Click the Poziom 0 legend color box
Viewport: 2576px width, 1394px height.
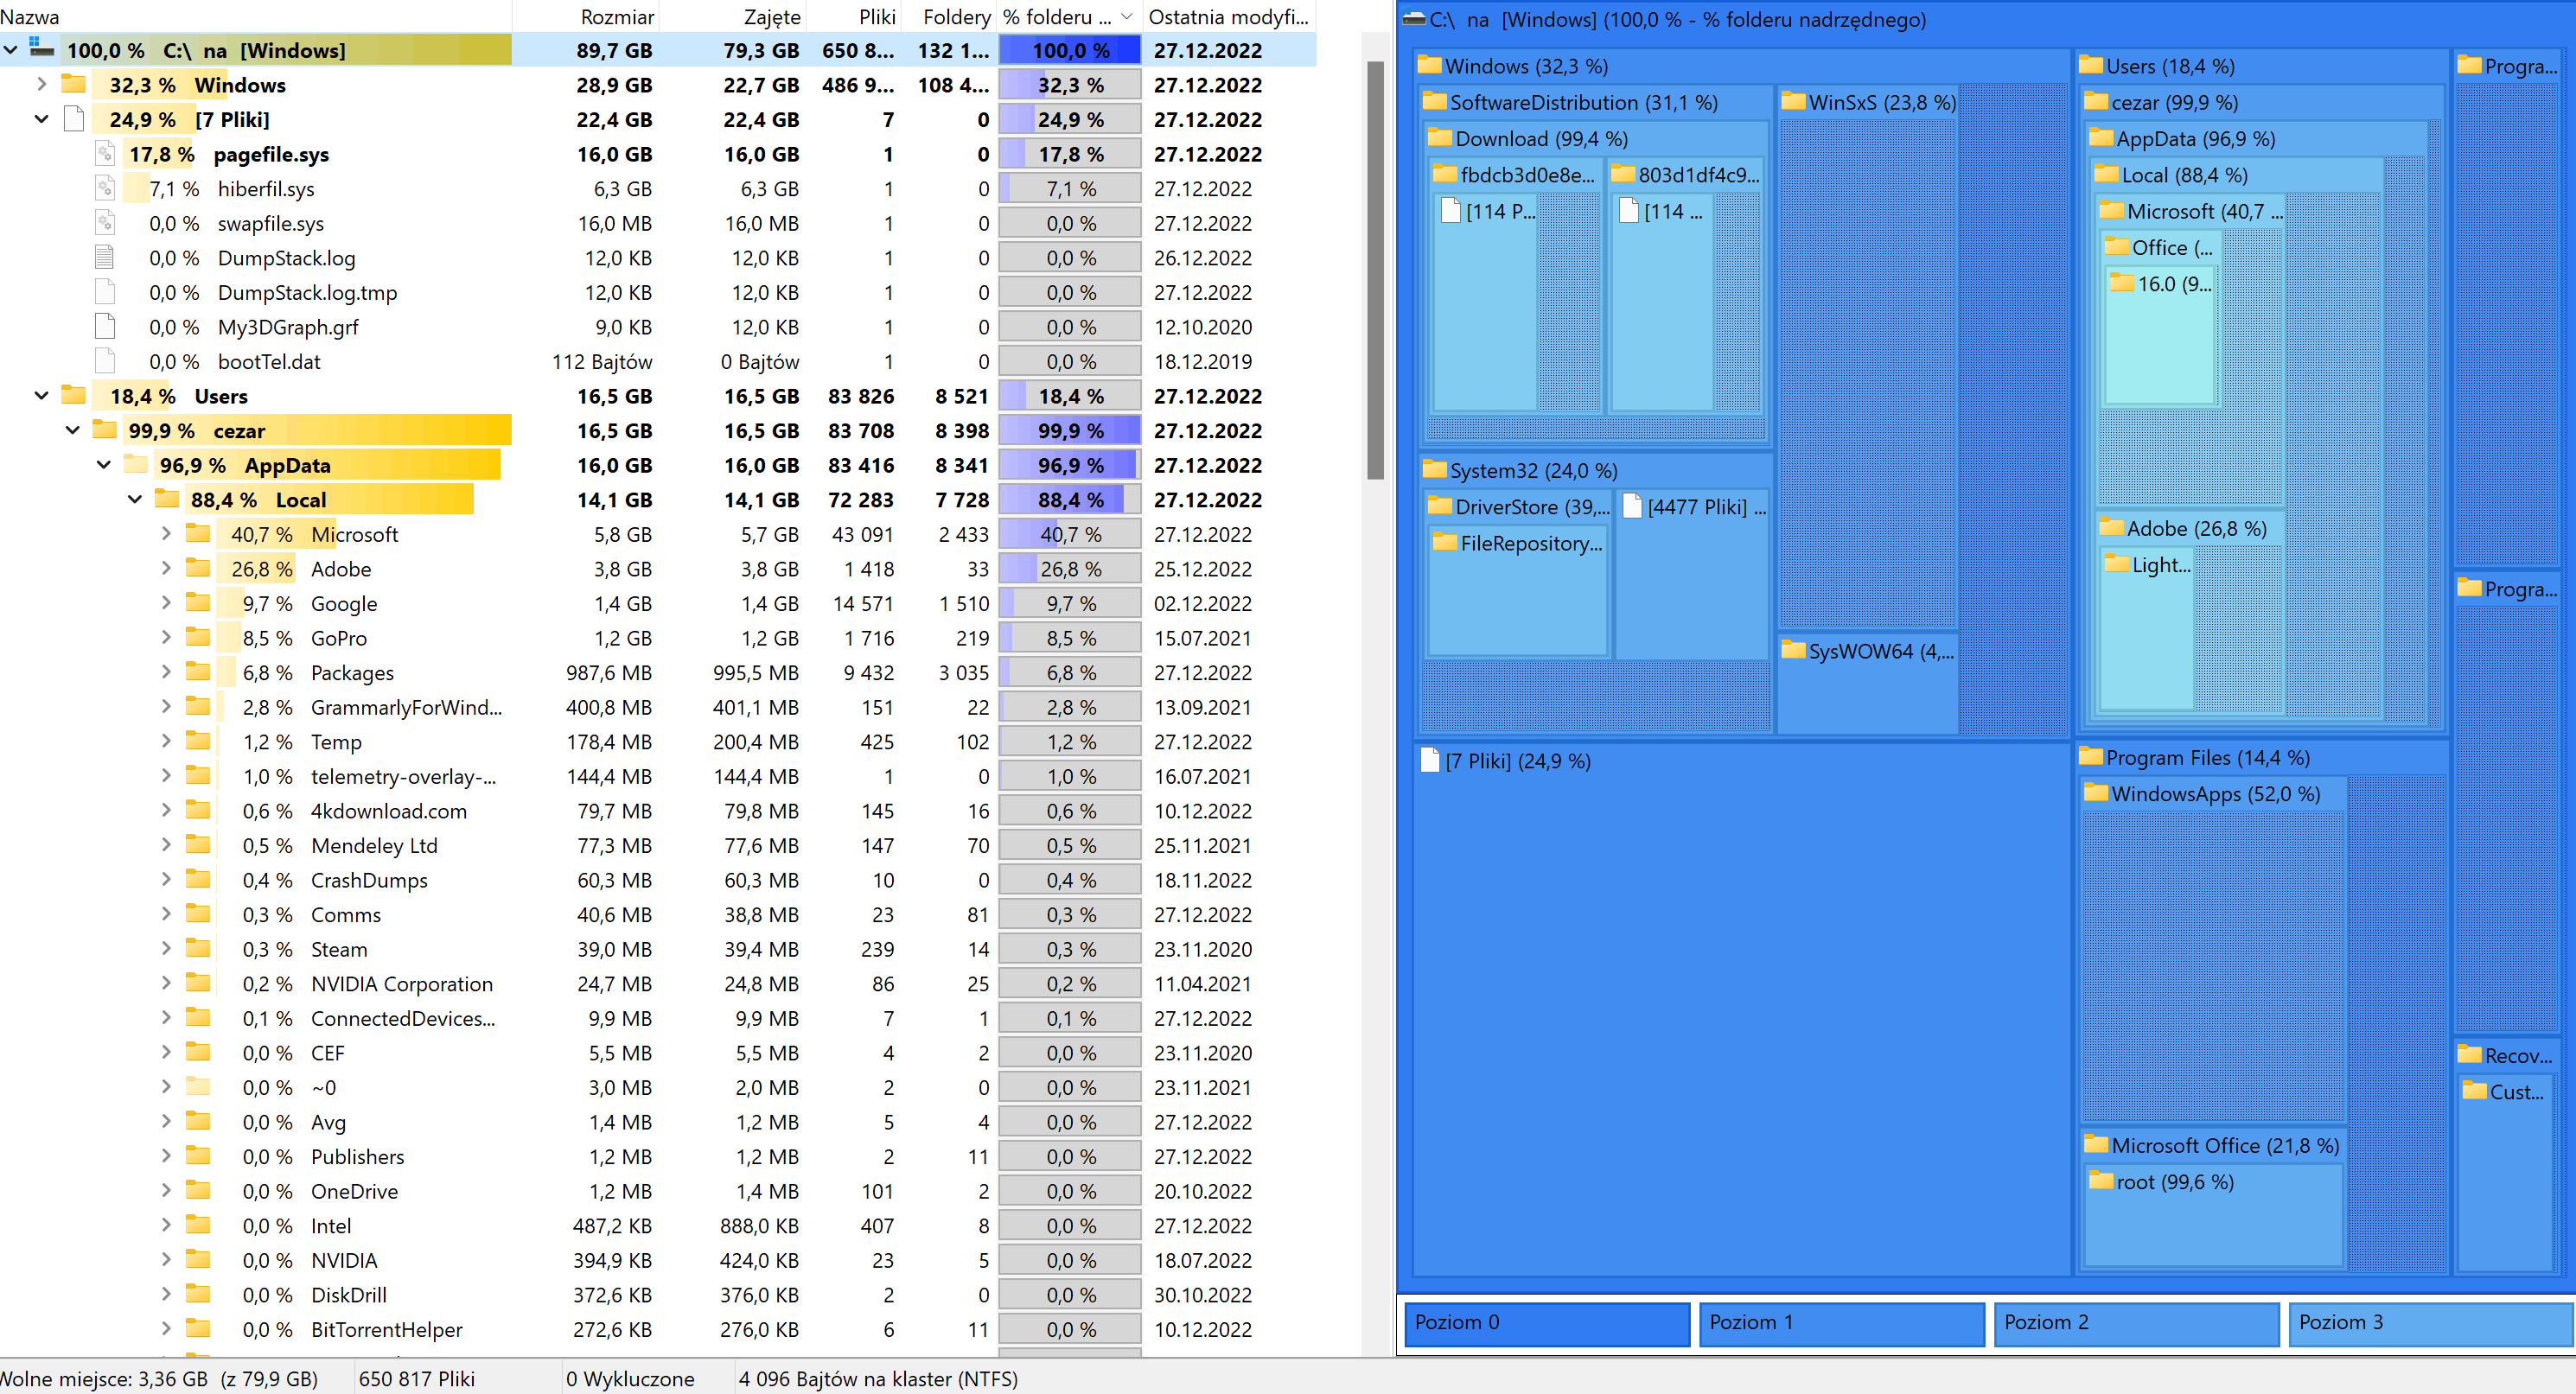[1547, 1322]
